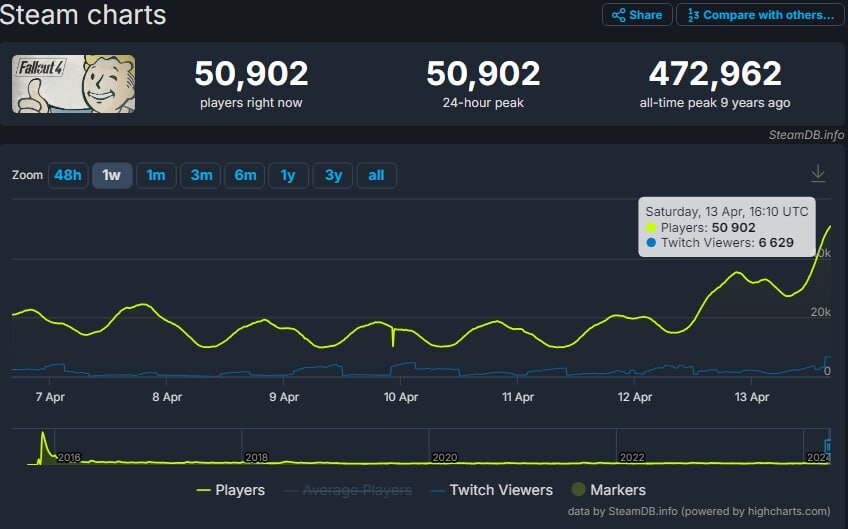
Task: Enable the Average Players series
Action: [x=348, y=490]
